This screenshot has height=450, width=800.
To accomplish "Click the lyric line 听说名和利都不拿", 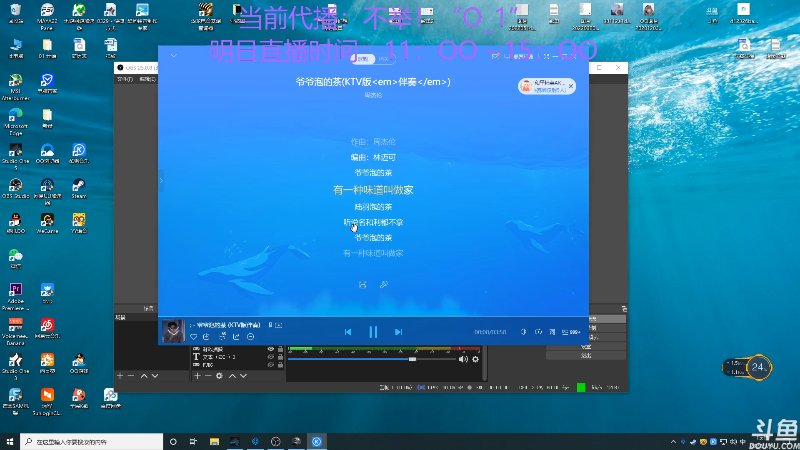I will click(373, 222).
